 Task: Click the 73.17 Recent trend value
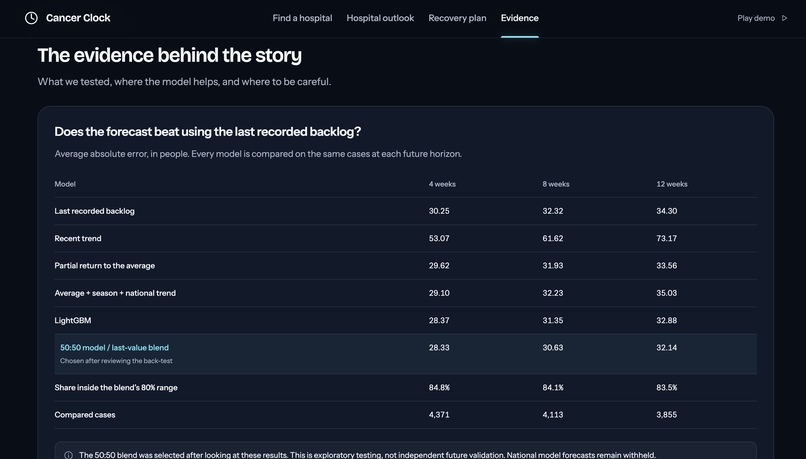[667, 238]
